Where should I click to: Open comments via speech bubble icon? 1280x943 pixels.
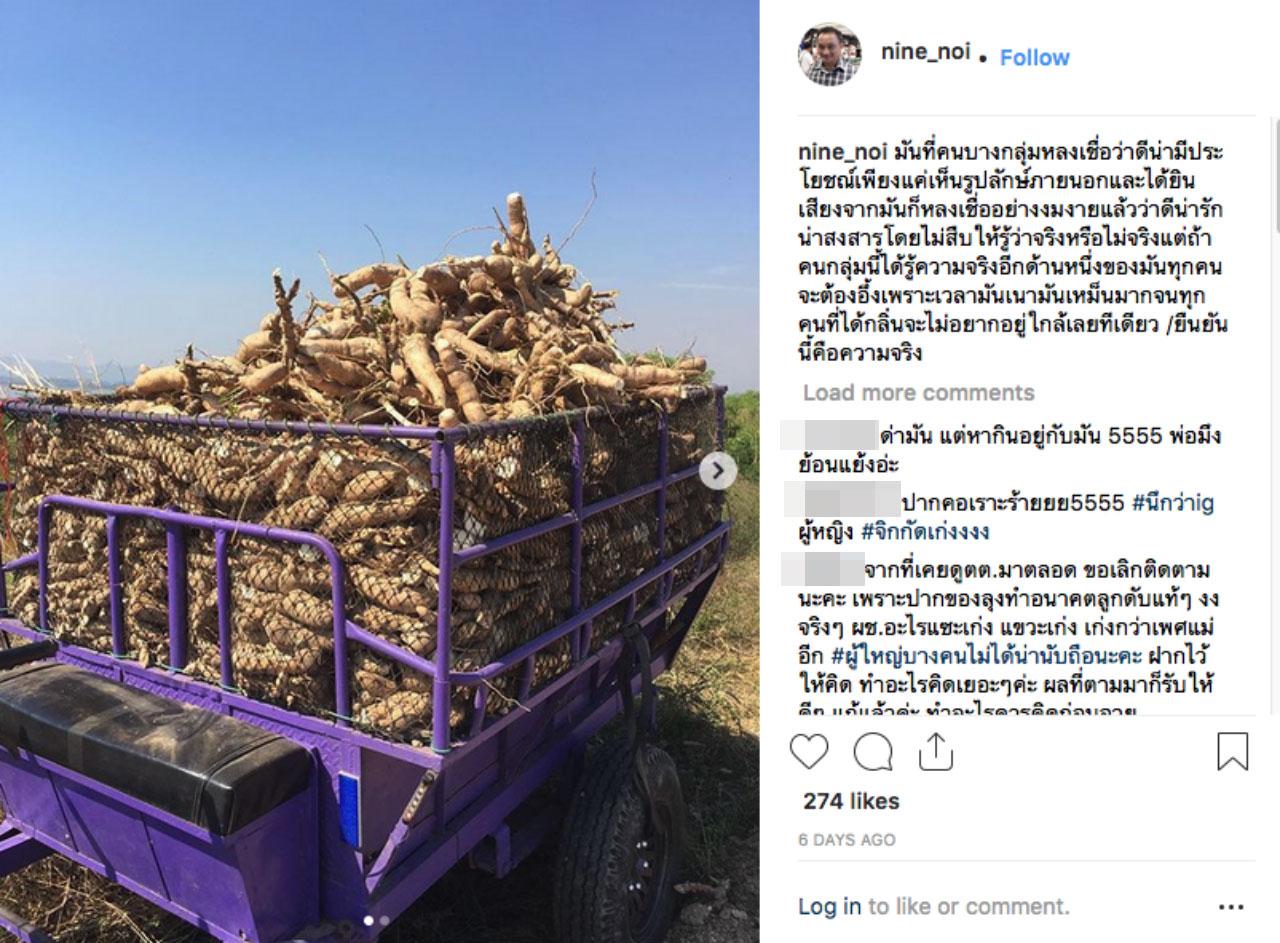[x=873, y=752]
